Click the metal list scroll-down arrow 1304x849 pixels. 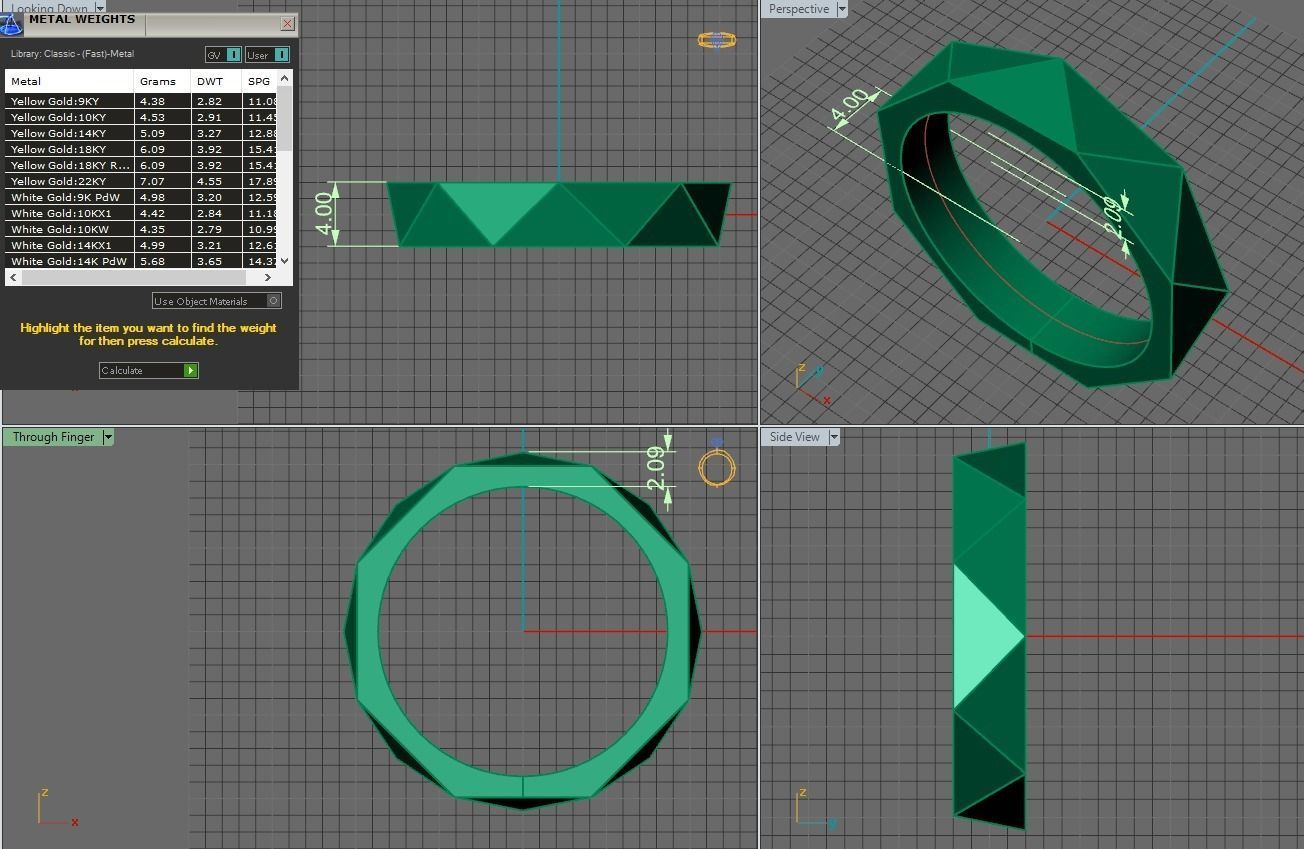click(x=284, y=261)
